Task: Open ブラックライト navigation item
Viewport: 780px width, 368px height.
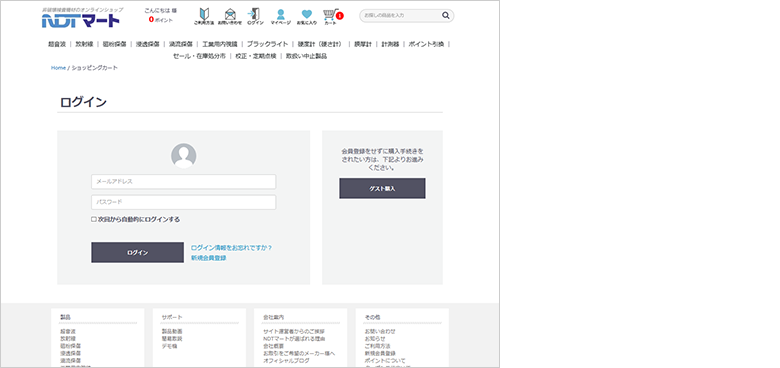Action: [x=267, y=44]
